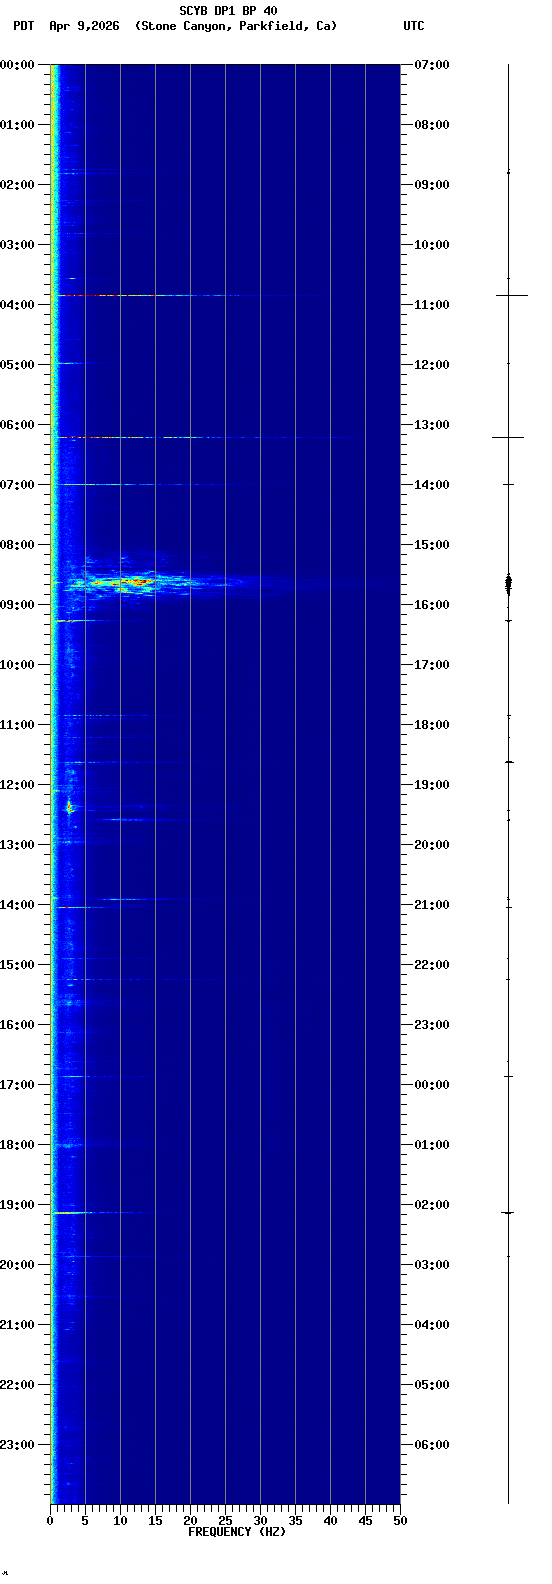
Task: Click the UTC axis label "04:00"
Action: pyautogui.click(x=432, y=1325)
